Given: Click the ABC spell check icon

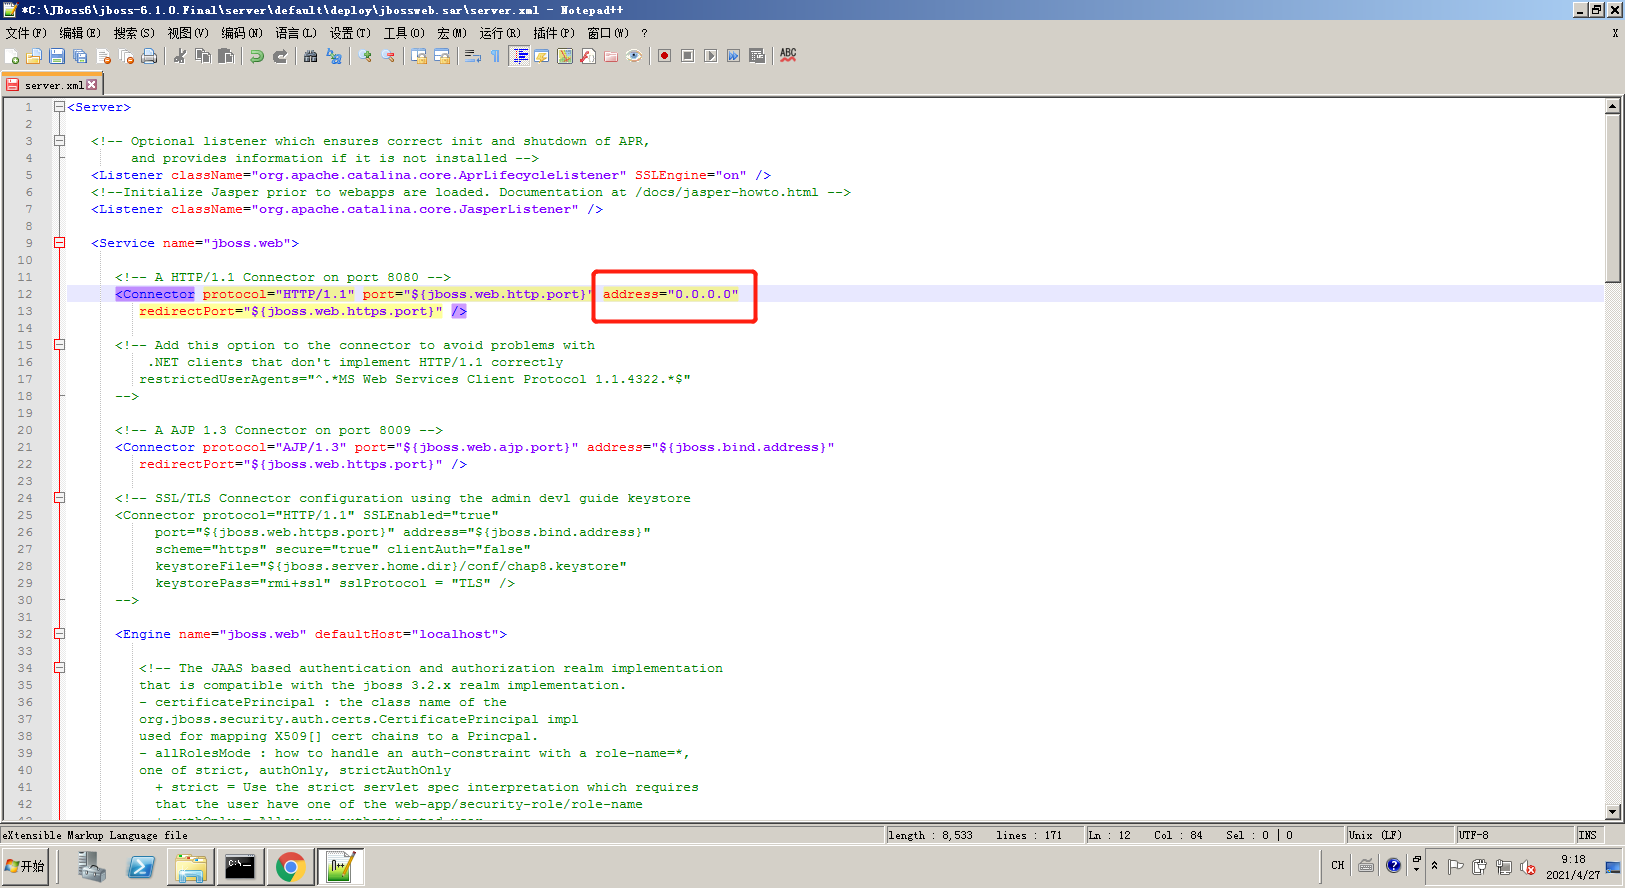Looking at the screenshot, I should 788,56.
